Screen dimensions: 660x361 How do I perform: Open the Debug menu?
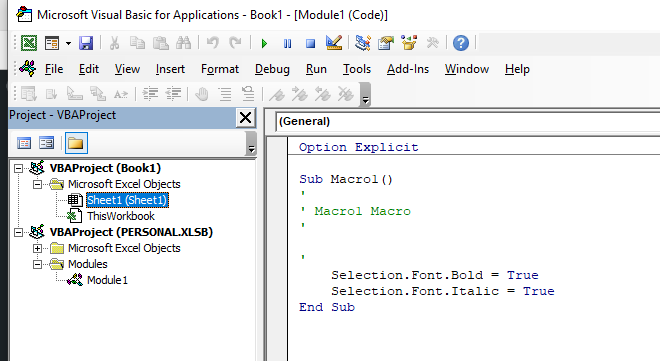tap(272, 69)
